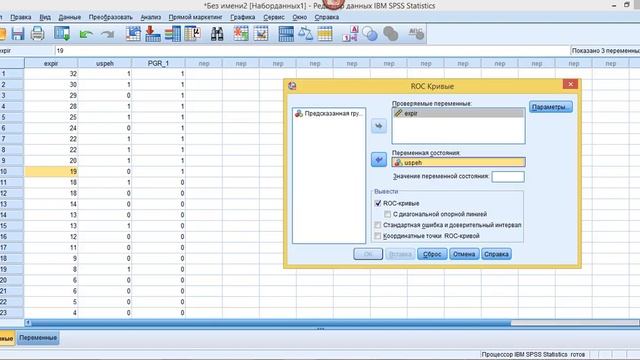
Task: Save the data file with the diskette icon
Action: 18,34
